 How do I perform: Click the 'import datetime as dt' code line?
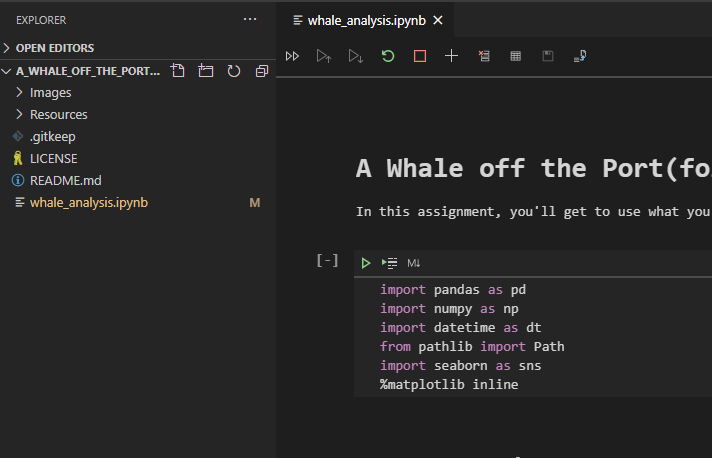coord(460,328)
